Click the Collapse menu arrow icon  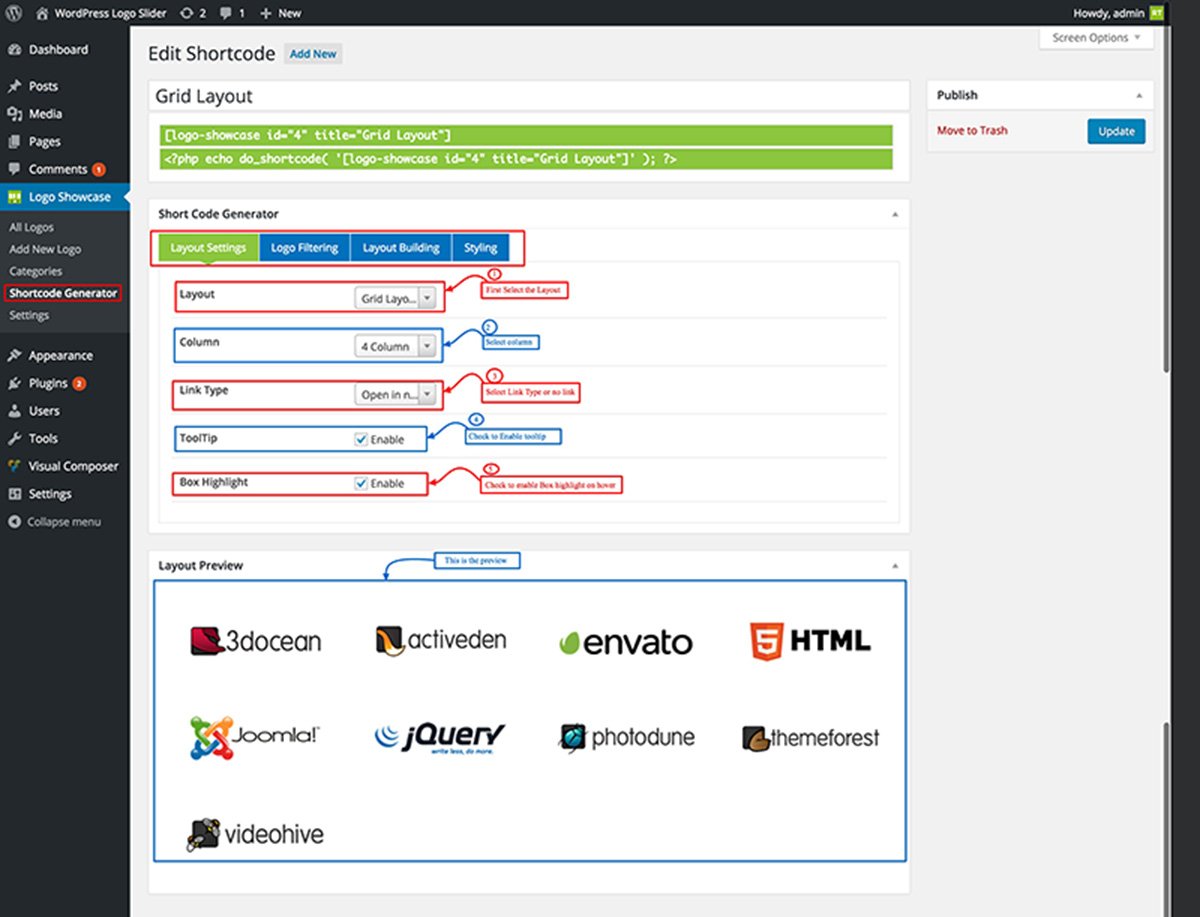[15, 522]
